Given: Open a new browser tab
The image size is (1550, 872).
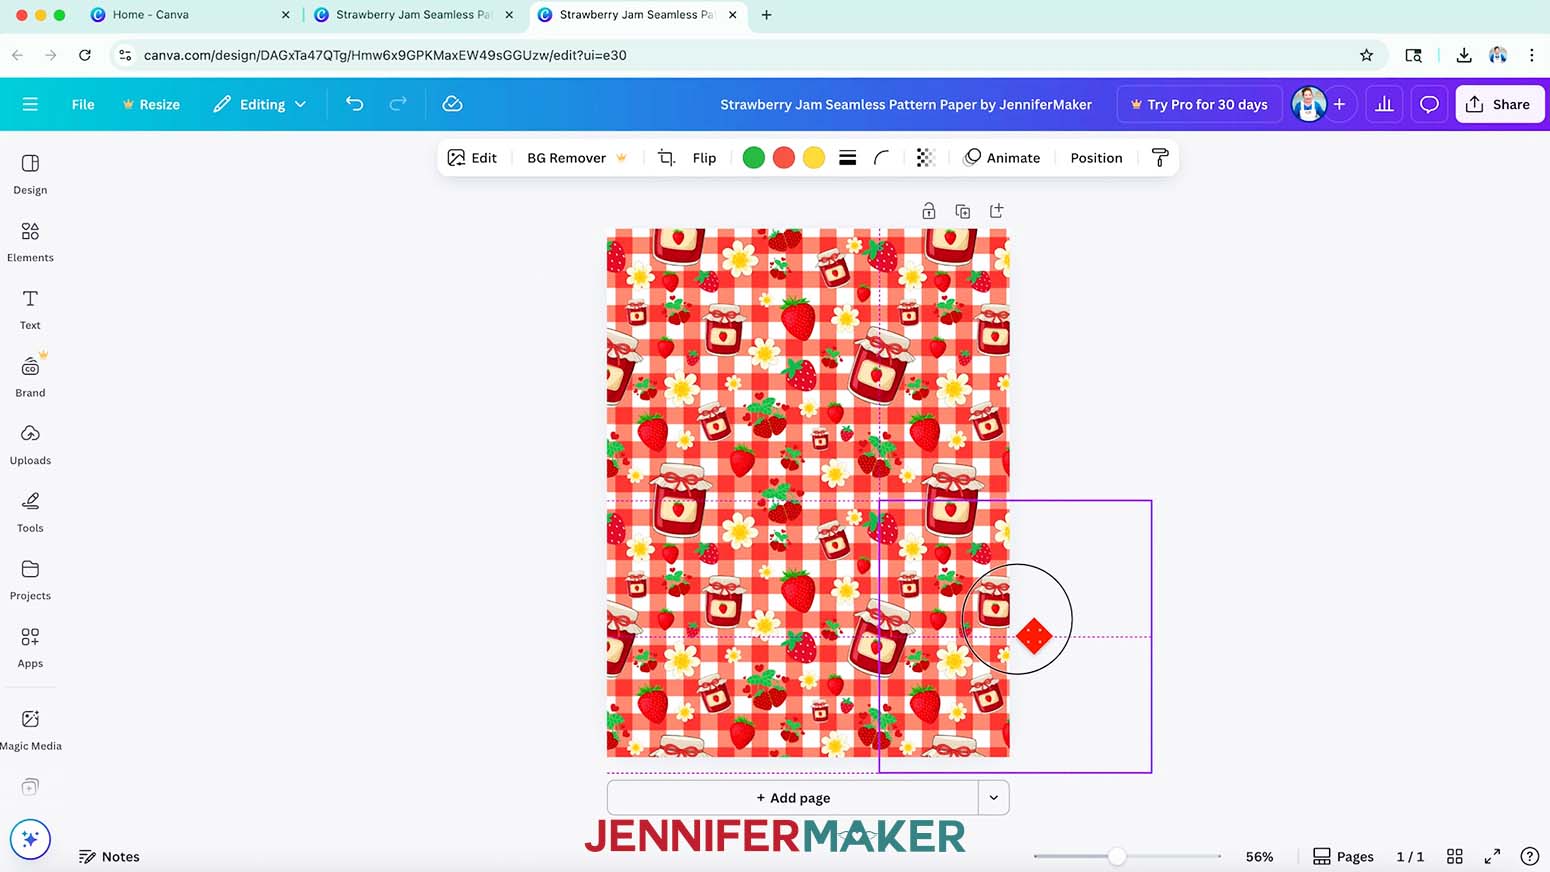Looking at the screenshot, I should pos(767,15).
